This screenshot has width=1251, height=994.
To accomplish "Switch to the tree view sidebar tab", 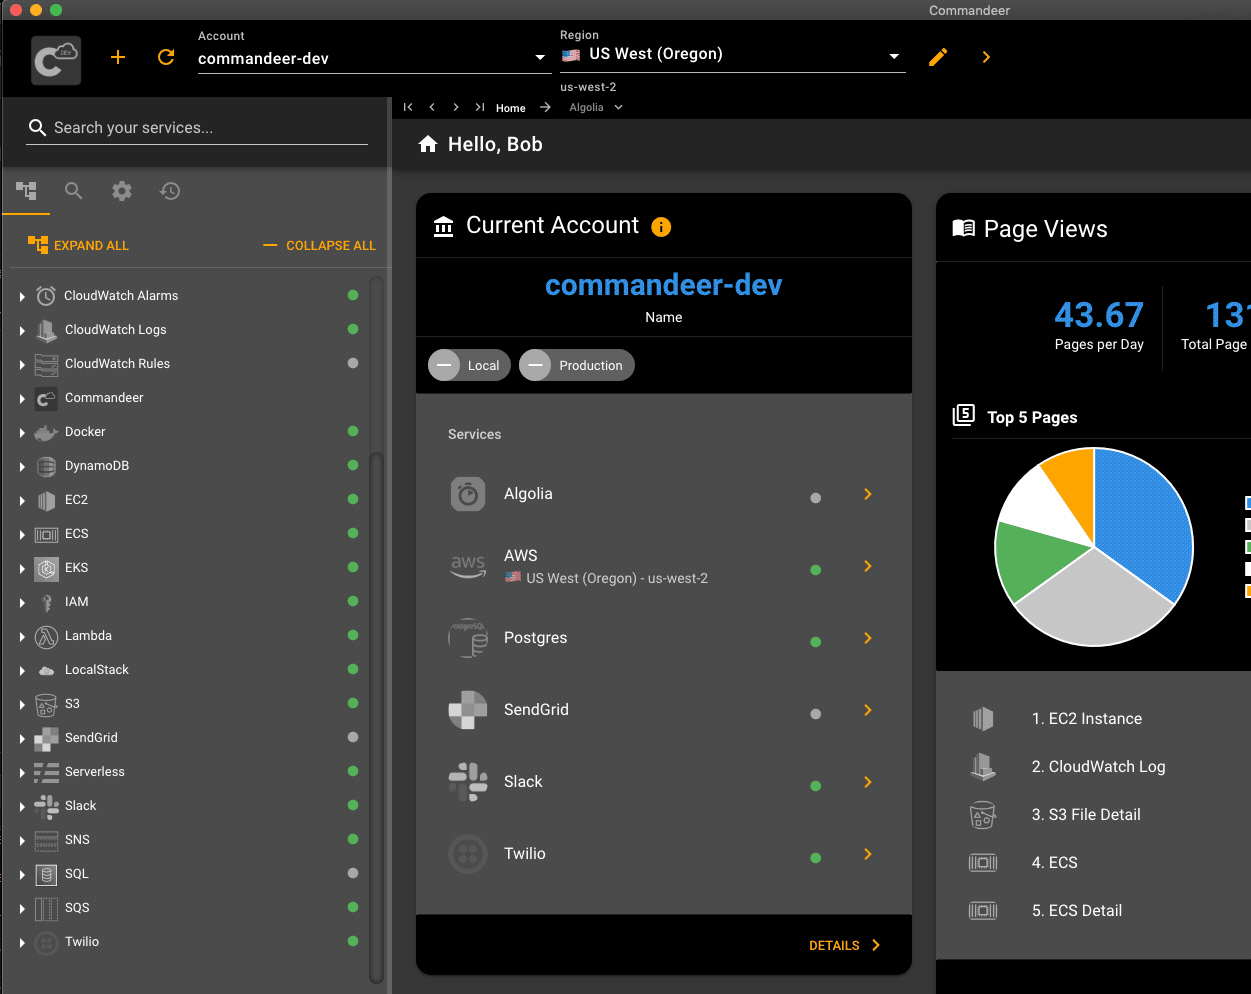I will pos(26,190).
